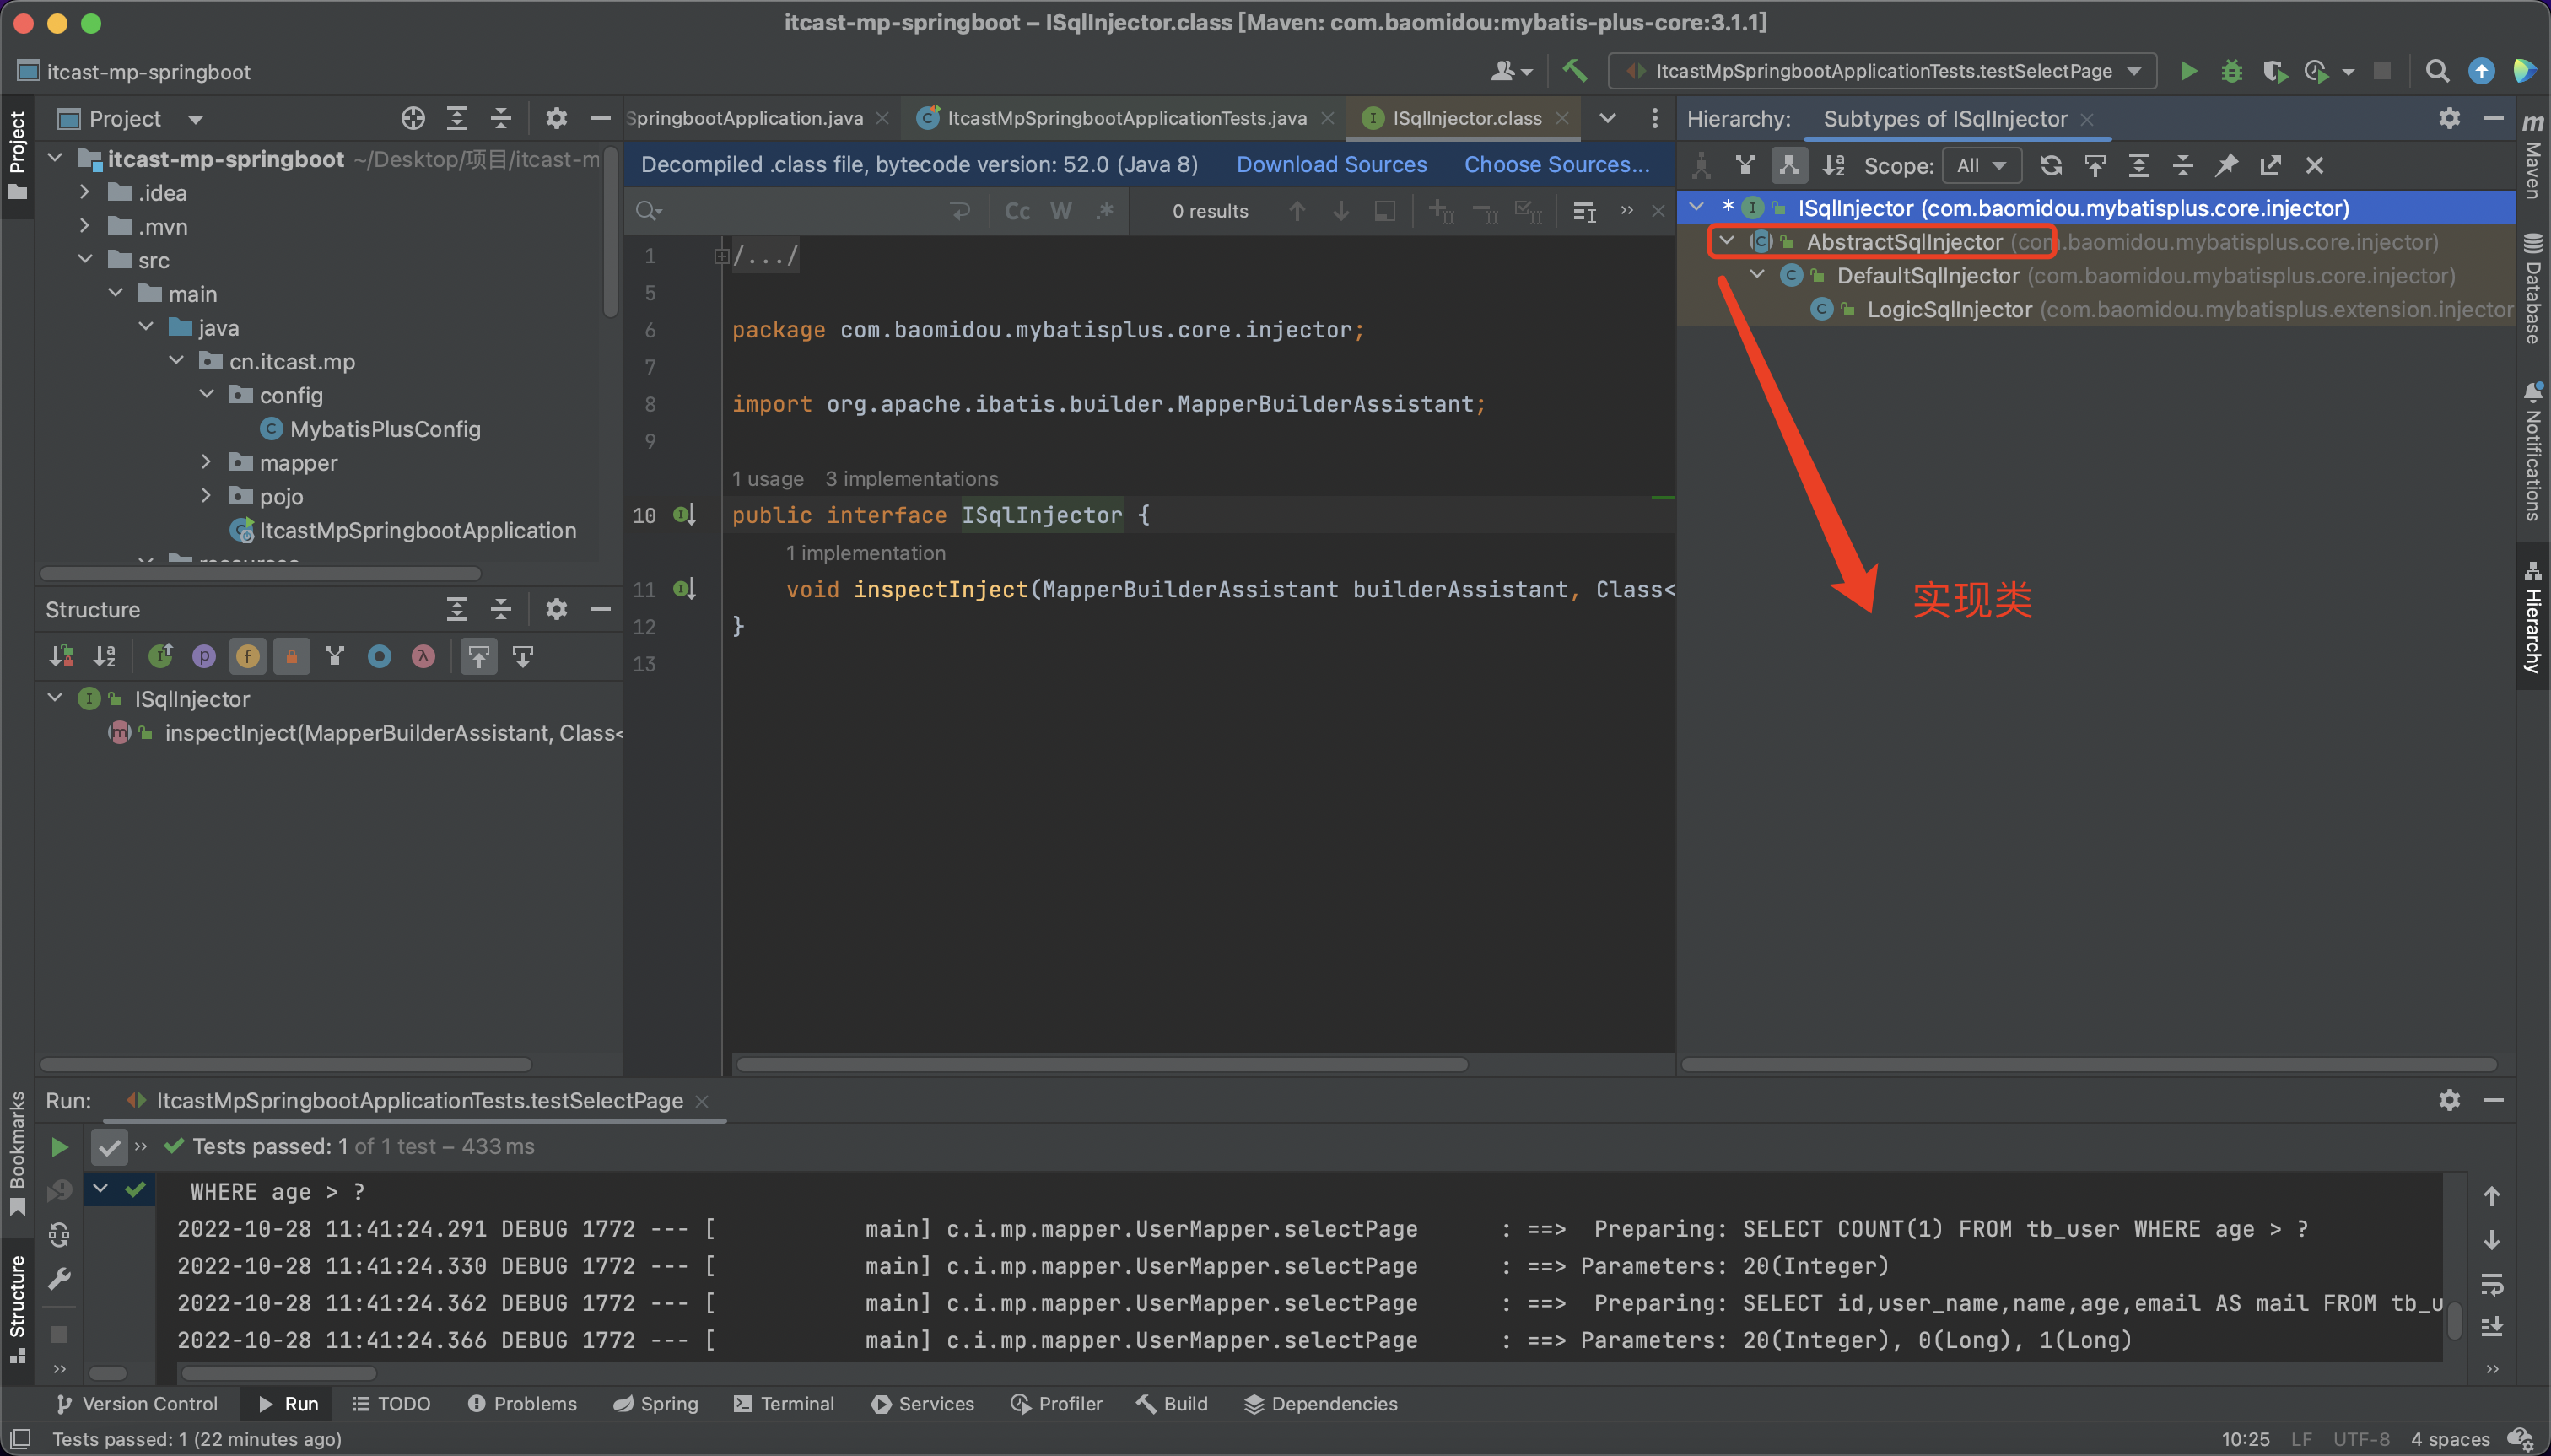Toggle Words option in search bar

pyautogui.click(x=1061, y=211)
